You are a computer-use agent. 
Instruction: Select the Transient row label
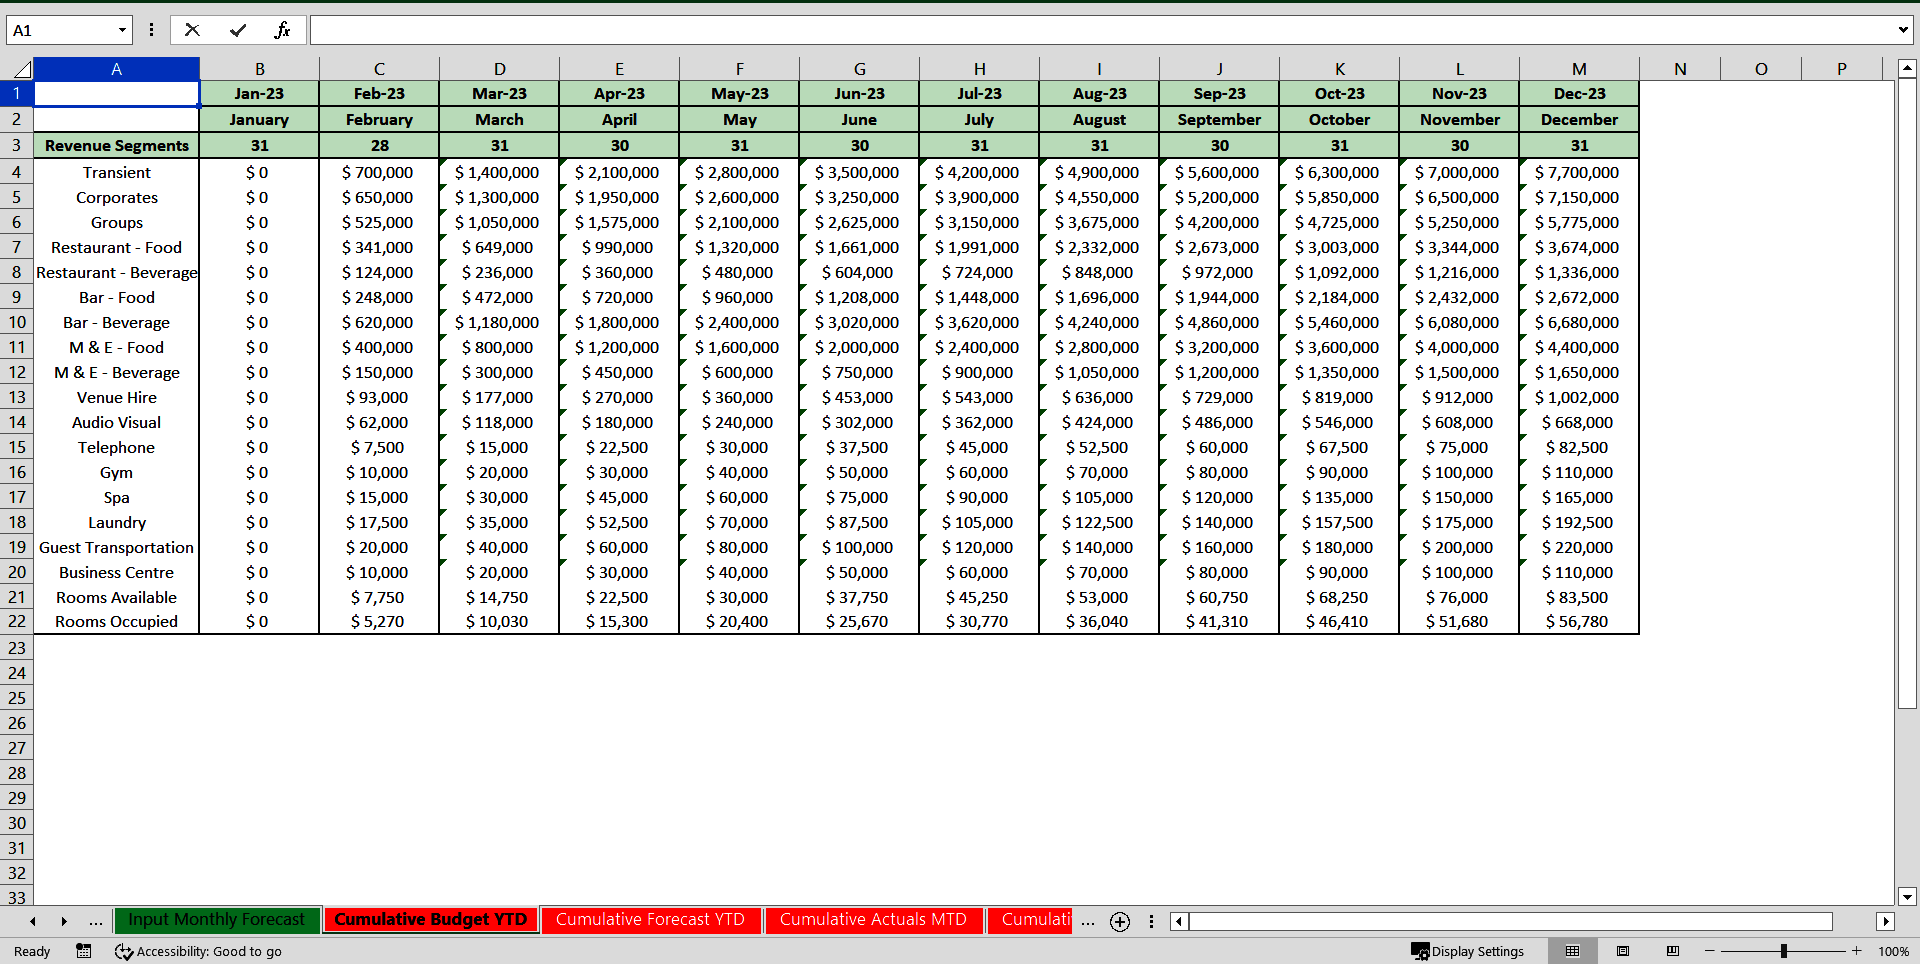[x=117, y=172]
